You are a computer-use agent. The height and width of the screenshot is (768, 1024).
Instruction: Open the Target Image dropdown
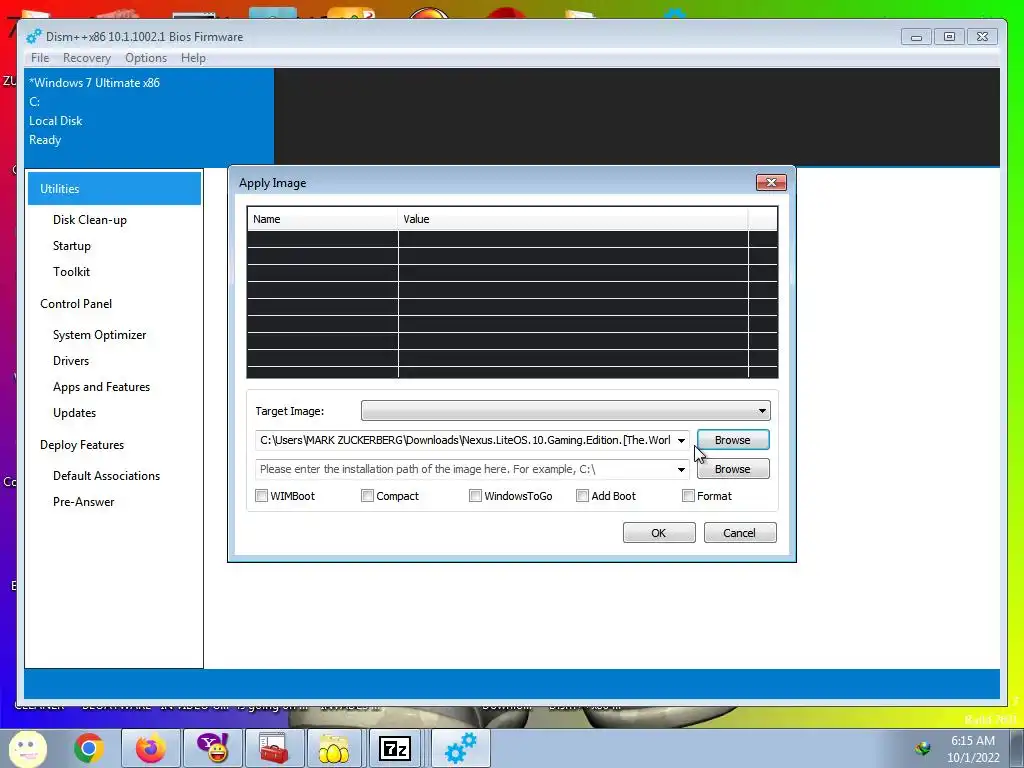tap(566, 411)
